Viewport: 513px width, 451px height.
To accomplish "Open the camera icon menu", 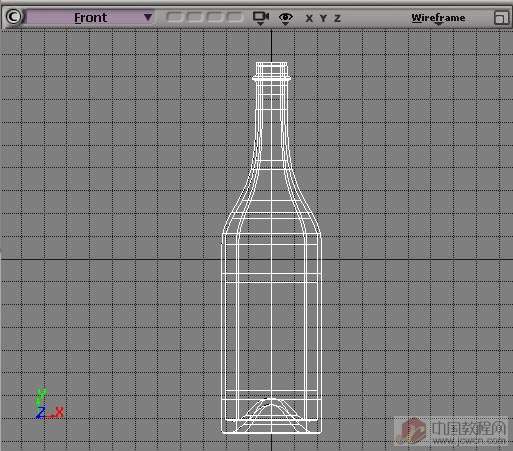I will 261,18.
